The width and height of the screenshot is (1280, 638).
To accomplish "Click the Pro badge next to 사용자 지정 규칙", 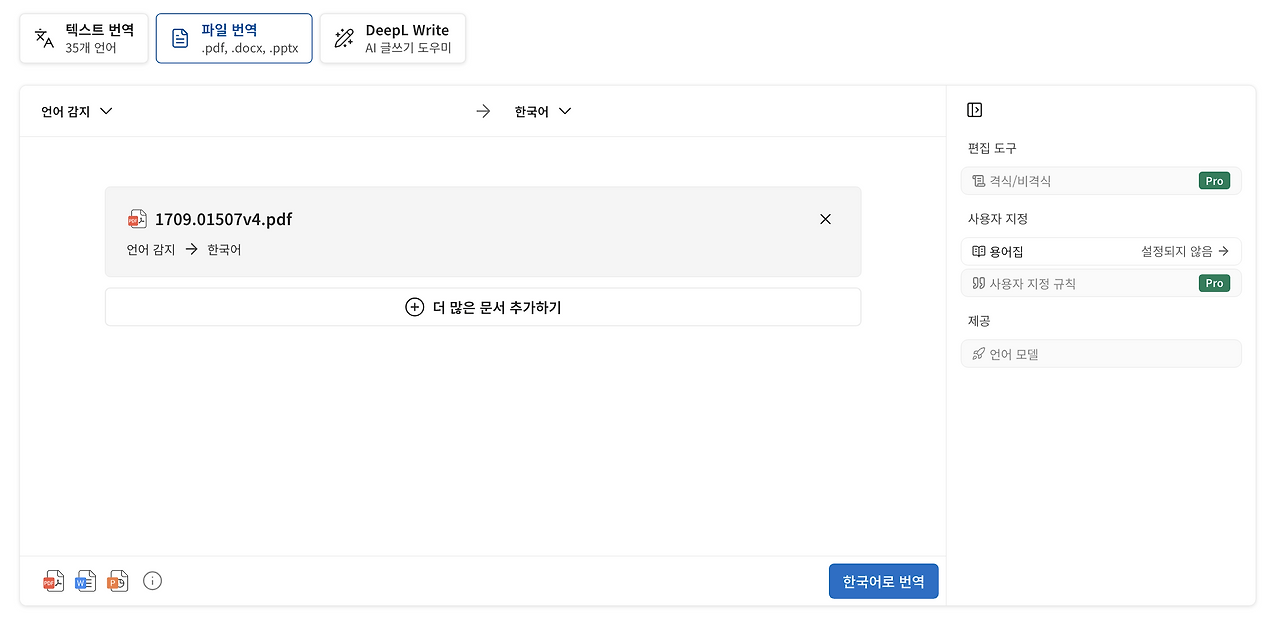I will coord(1214,283).
